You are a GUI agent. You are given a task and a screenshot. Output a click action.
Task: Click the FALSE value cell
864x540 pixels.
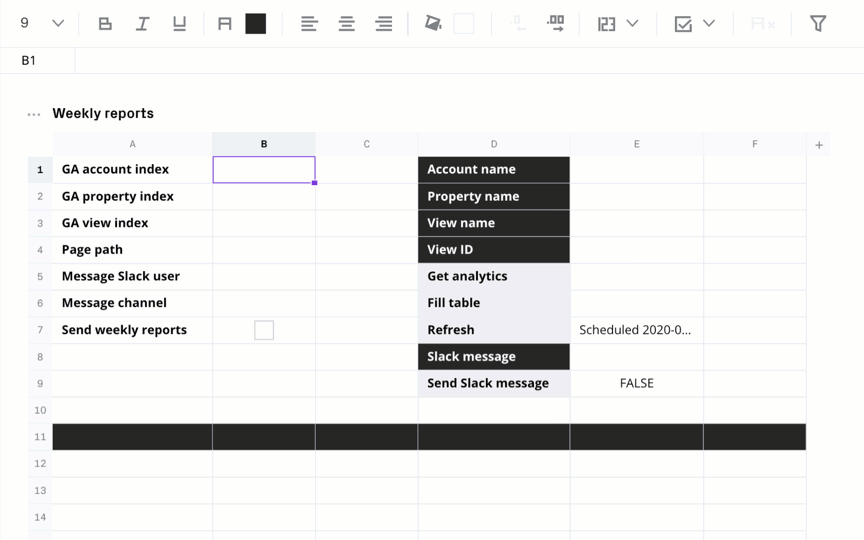click(636, 384)
